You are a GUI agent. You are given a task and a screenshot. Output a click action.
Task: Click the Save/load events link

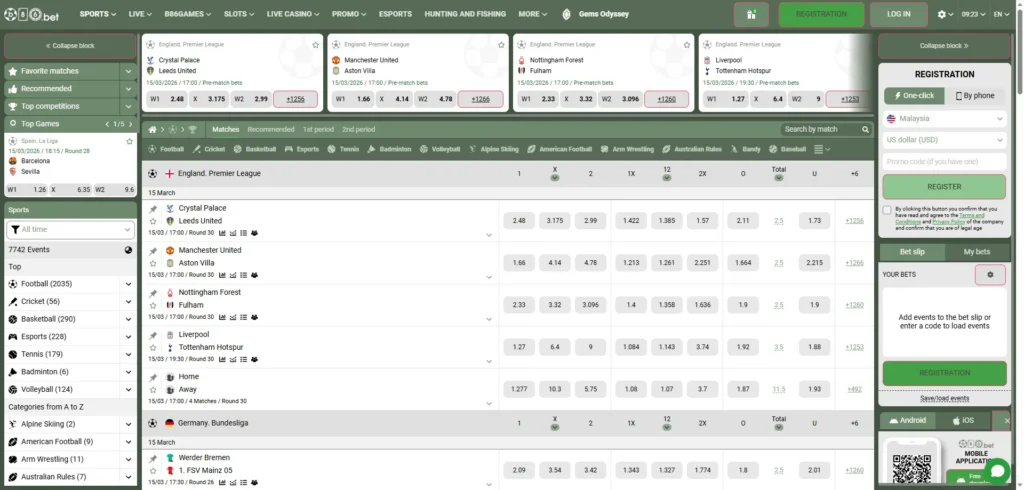pyautogui.click(x=944, y=398)
